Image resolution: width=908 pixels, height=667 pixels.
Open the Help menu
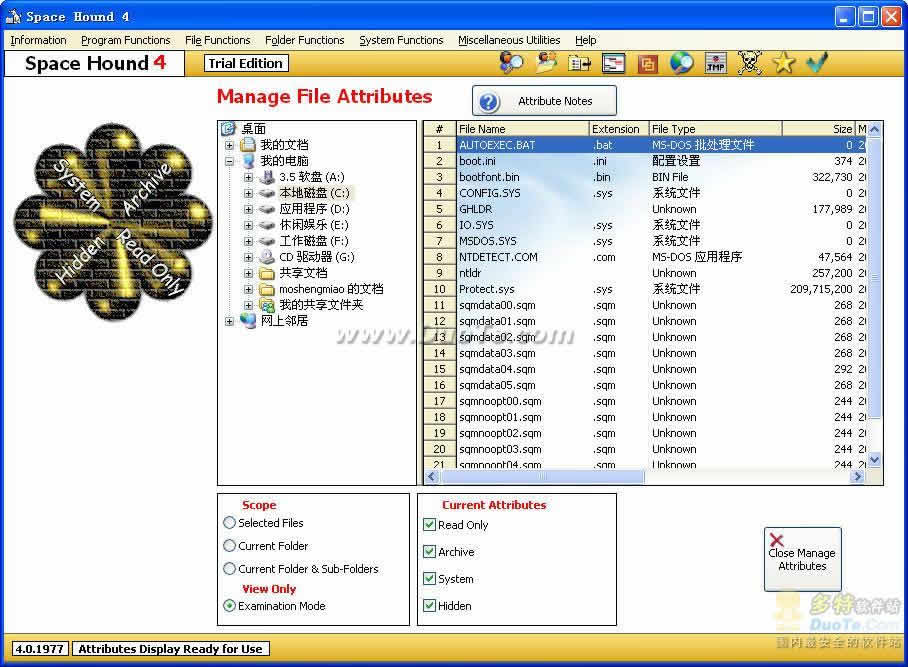(x=585, y=40)
